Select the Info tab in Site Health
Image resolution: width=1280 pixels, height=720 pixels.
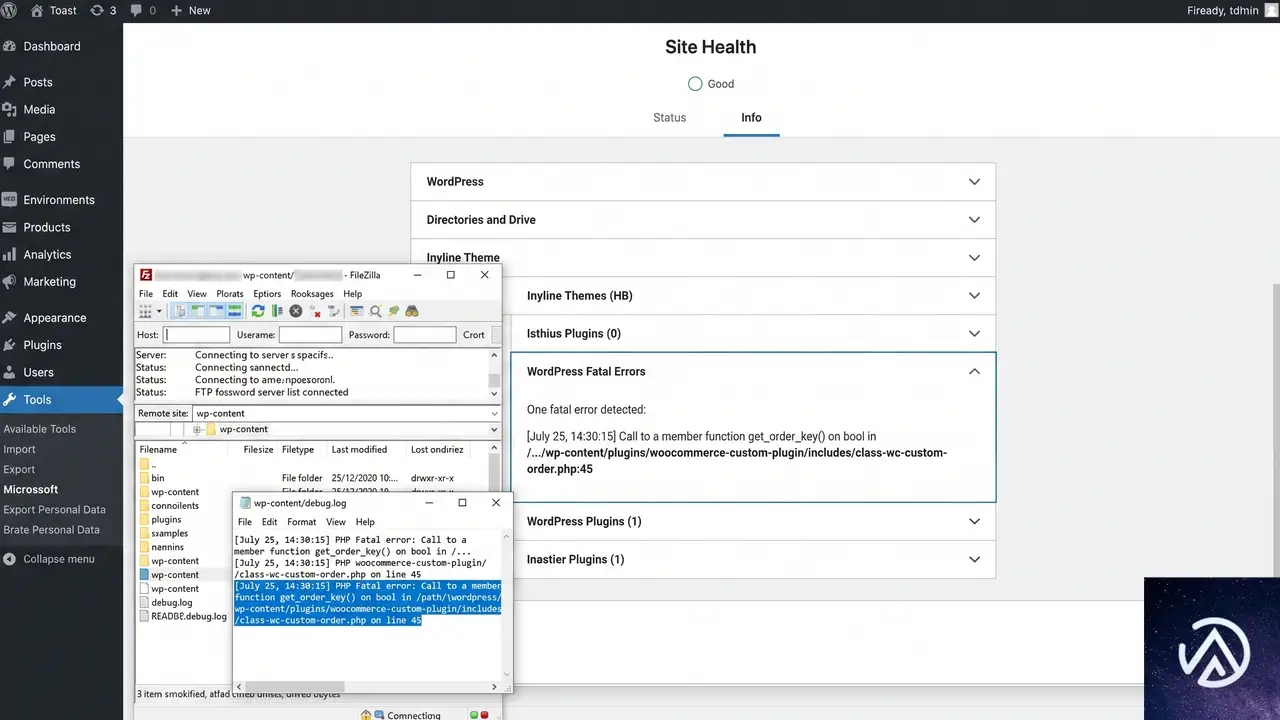pyautogui.click(x=751, y=118)
